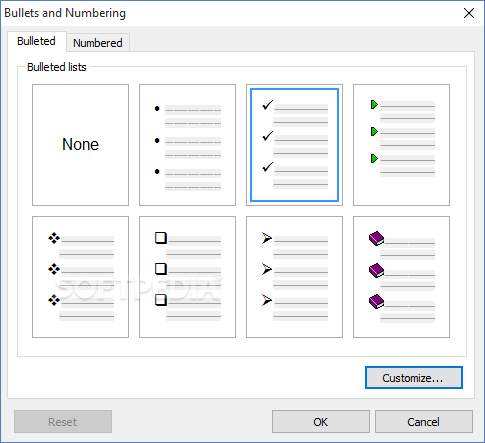This screenshot has height=443, width=485.
Task: Confirm with the OK button
Action: point(321,422)
